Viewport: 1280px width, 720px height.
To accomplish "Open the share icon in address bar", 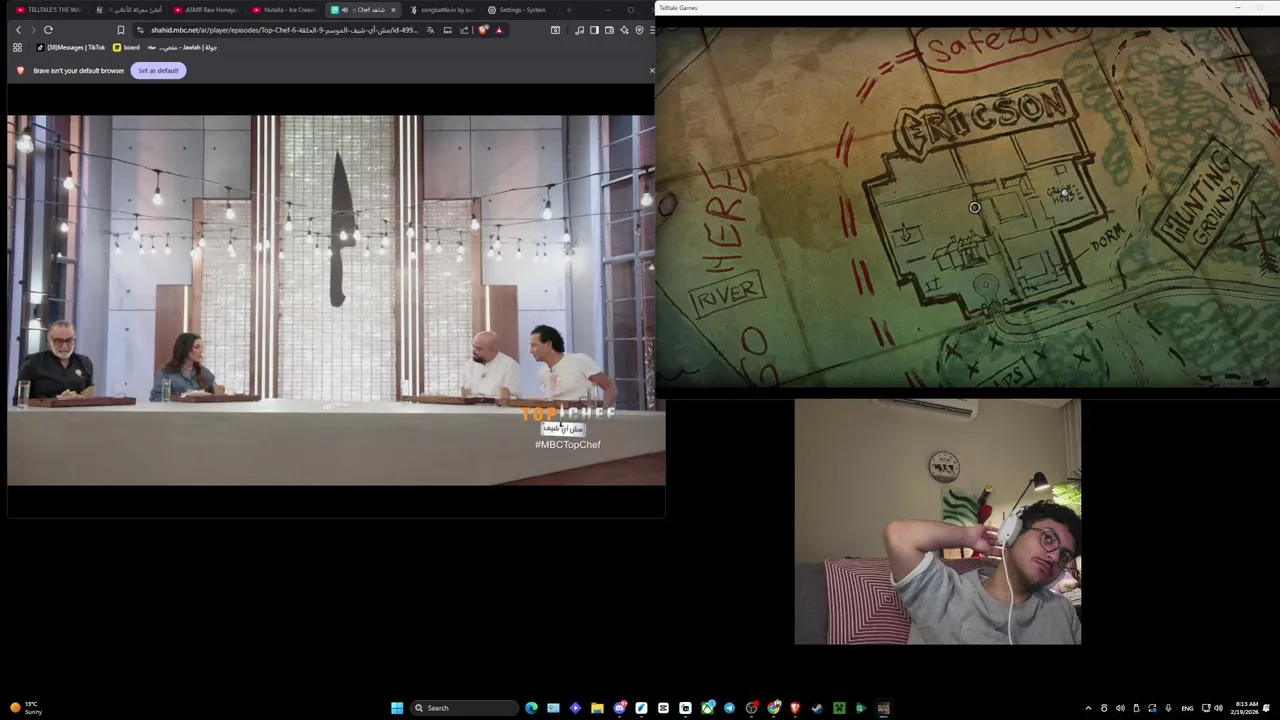I will point(464,30).
